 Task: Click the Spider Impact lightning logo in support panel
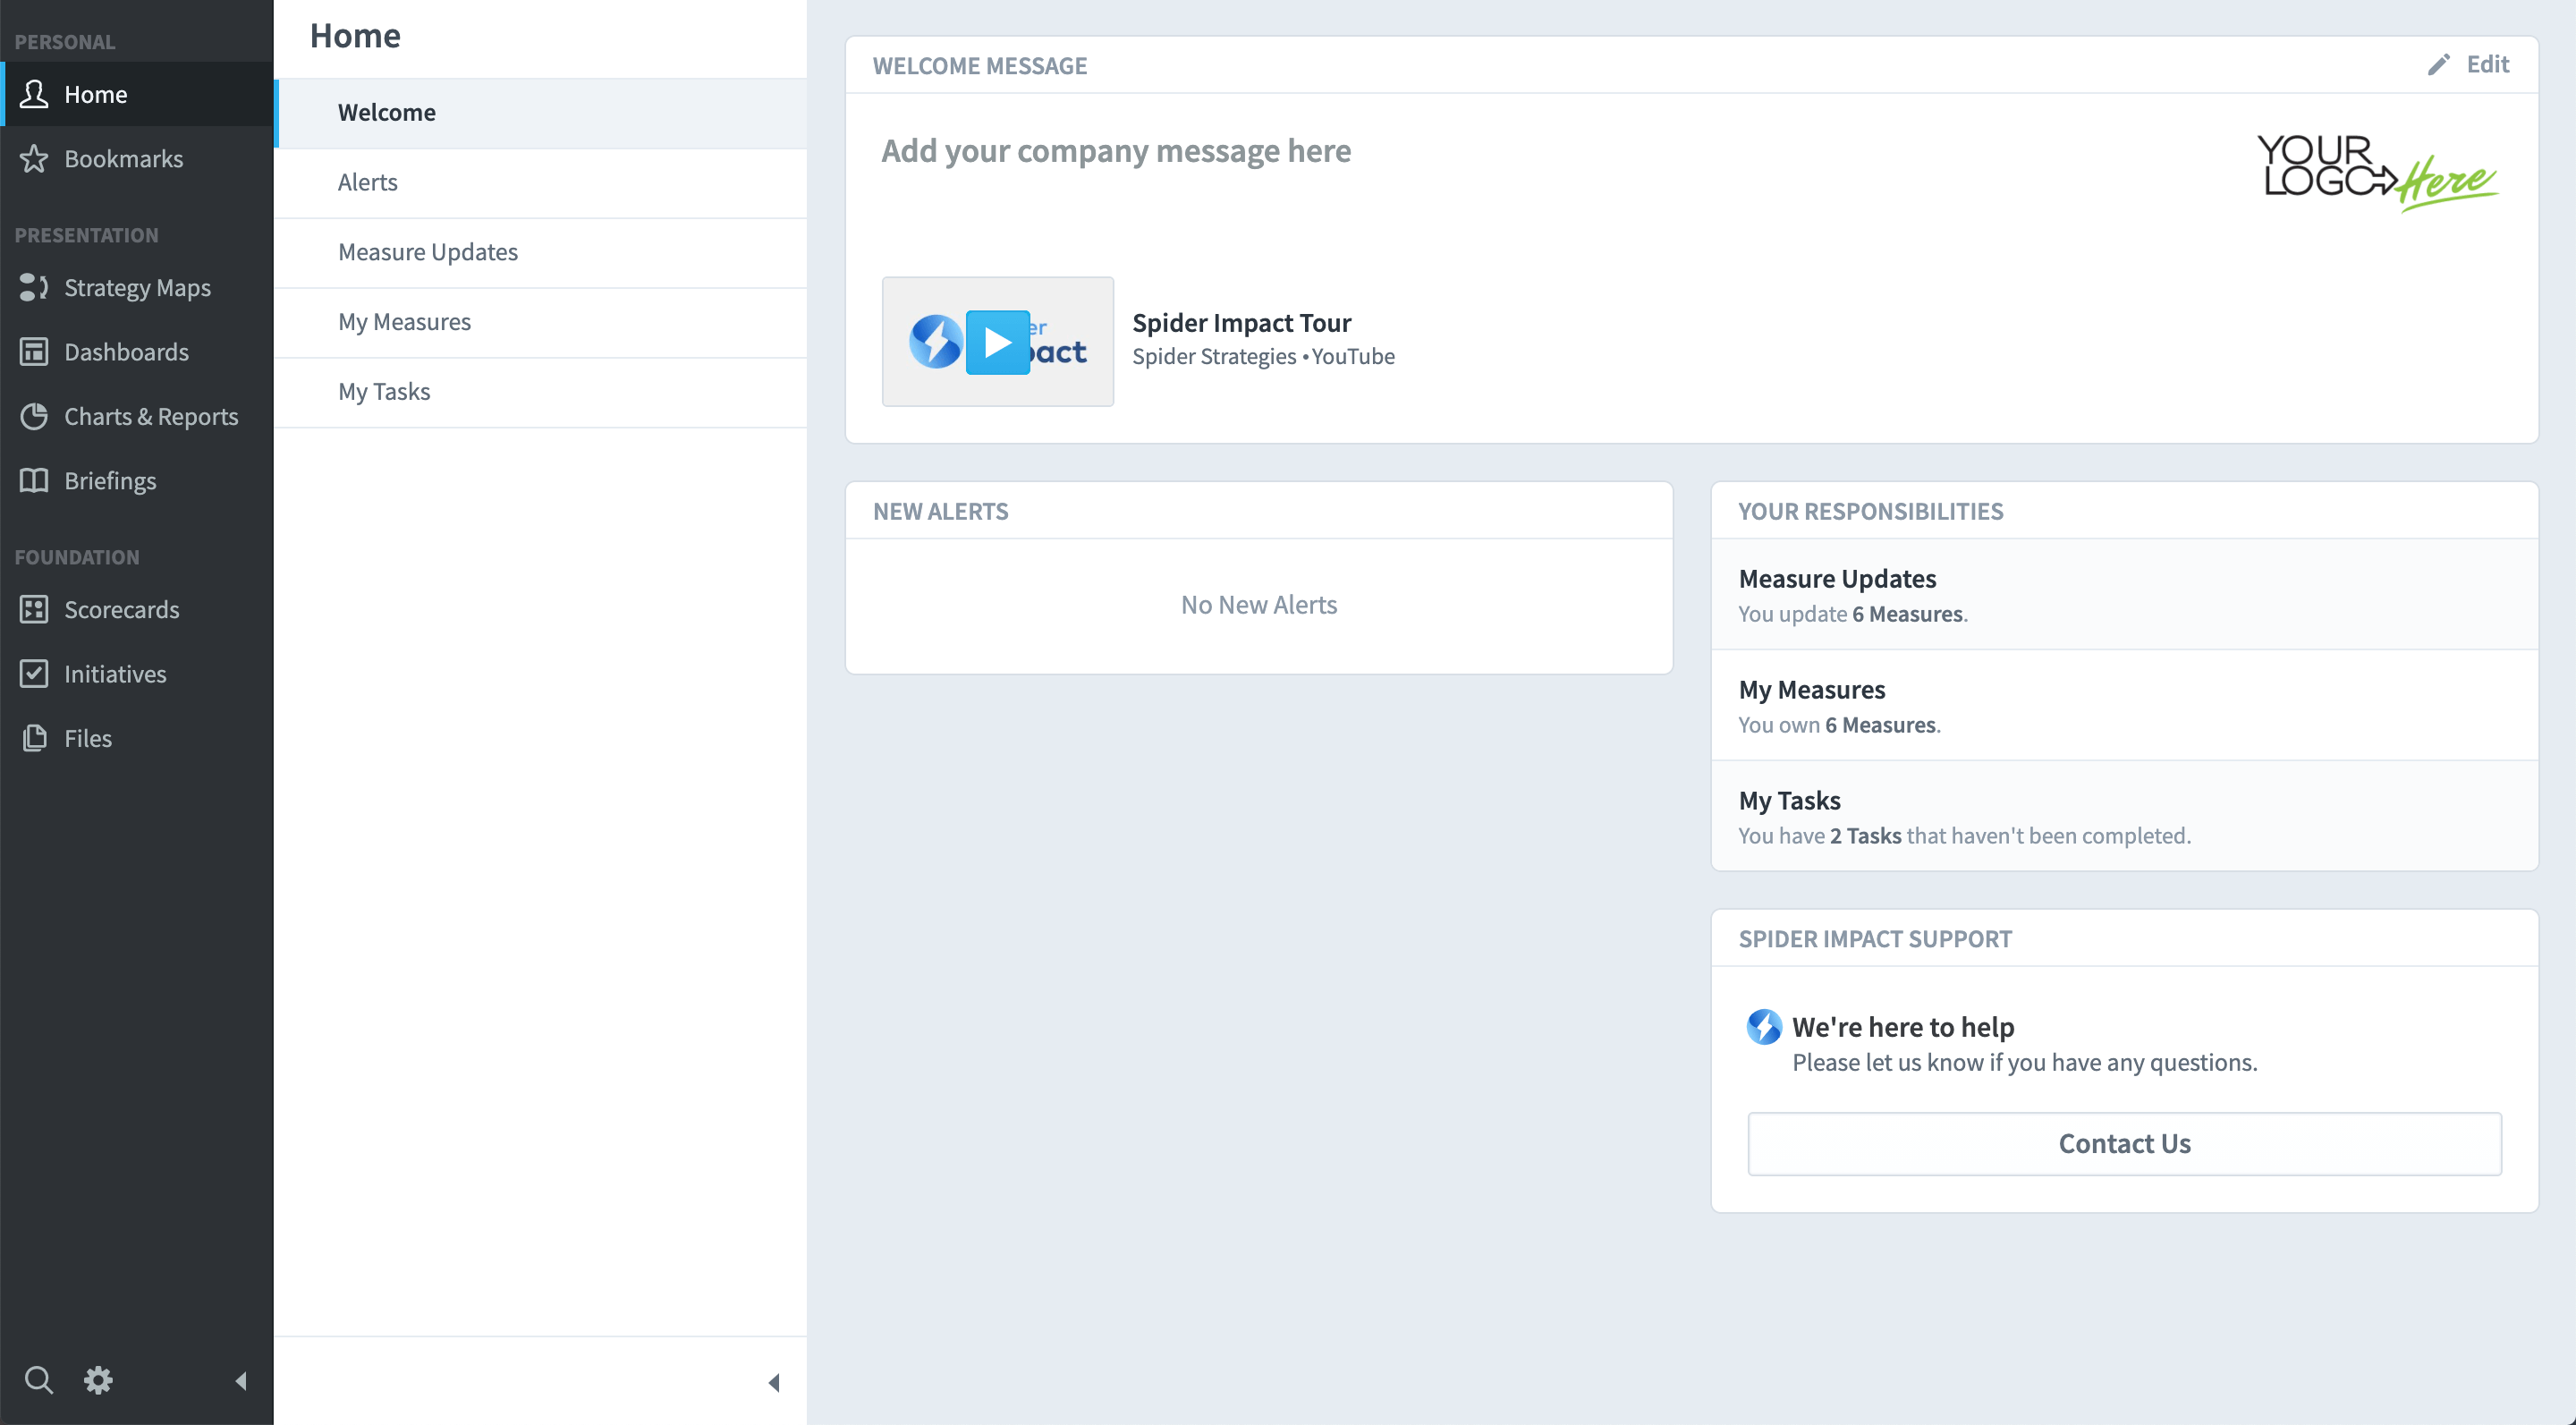coord(1763,1027)
